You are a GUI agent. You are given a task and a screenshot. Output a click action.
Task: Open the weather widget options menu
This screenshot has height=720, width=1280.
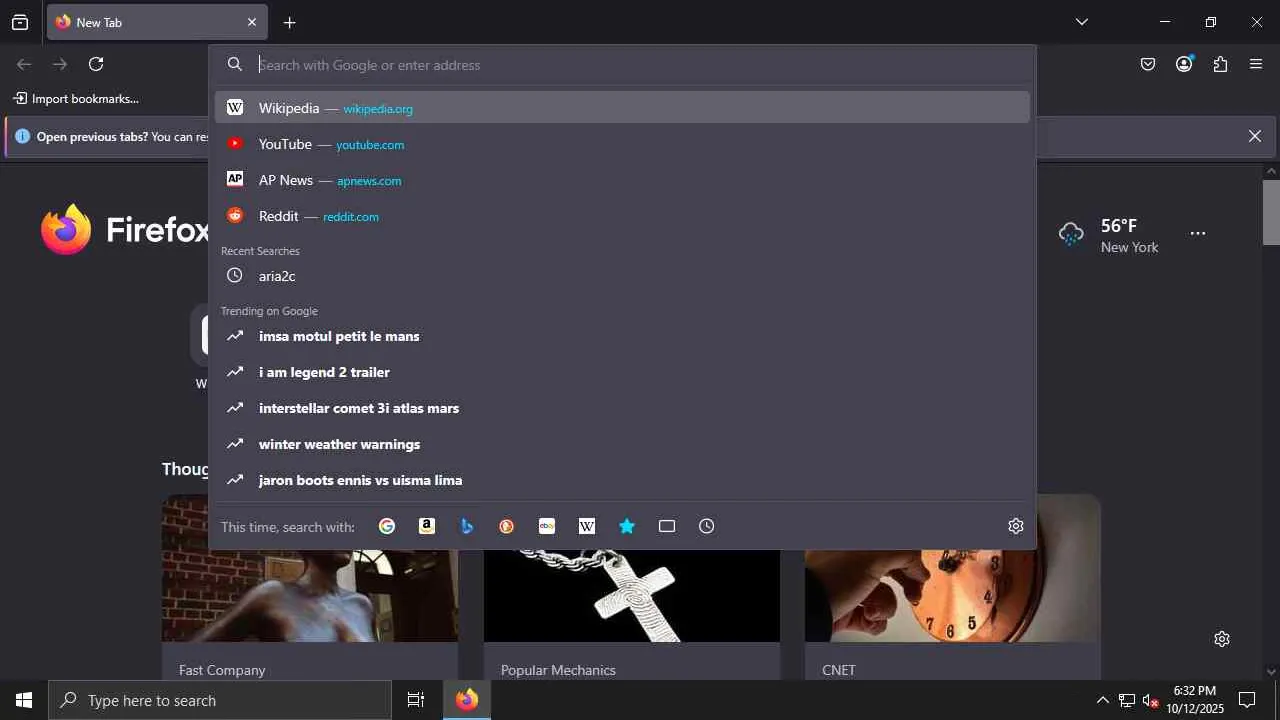1198,233
